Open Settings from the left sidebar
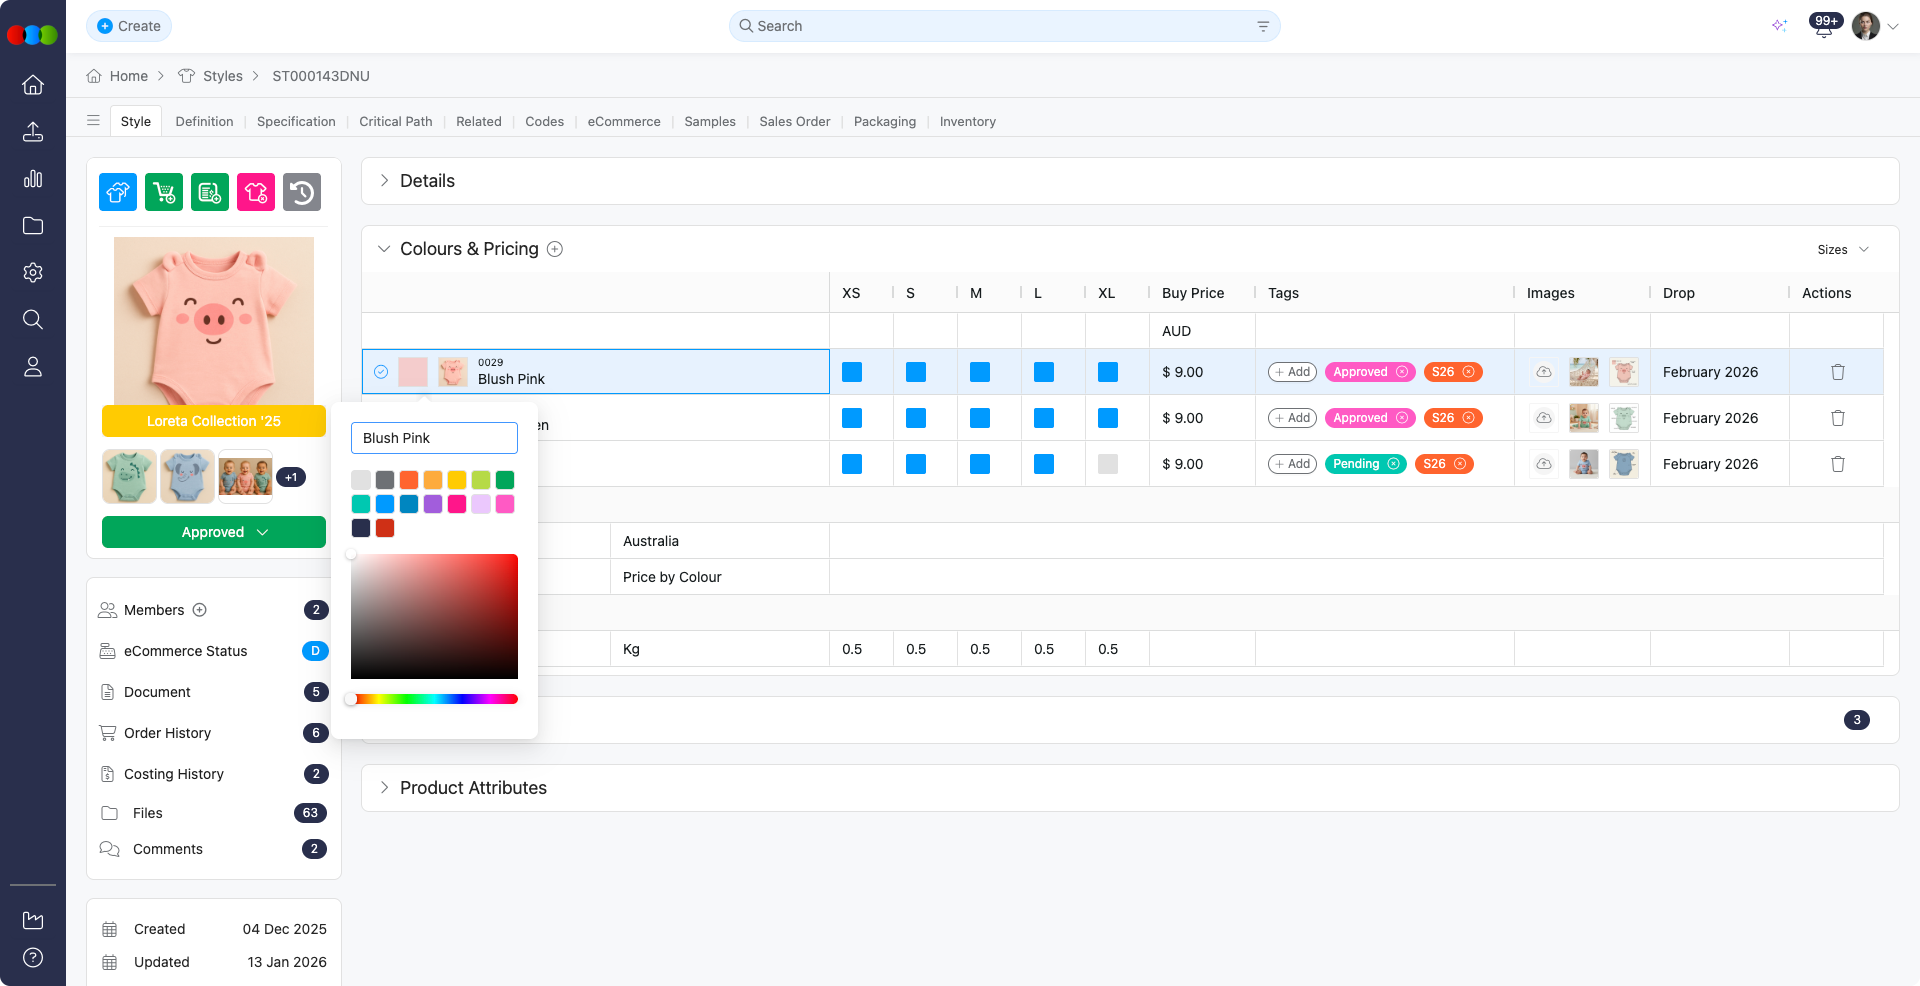Viewport: 1920px width, 986px height. [33, 272]
